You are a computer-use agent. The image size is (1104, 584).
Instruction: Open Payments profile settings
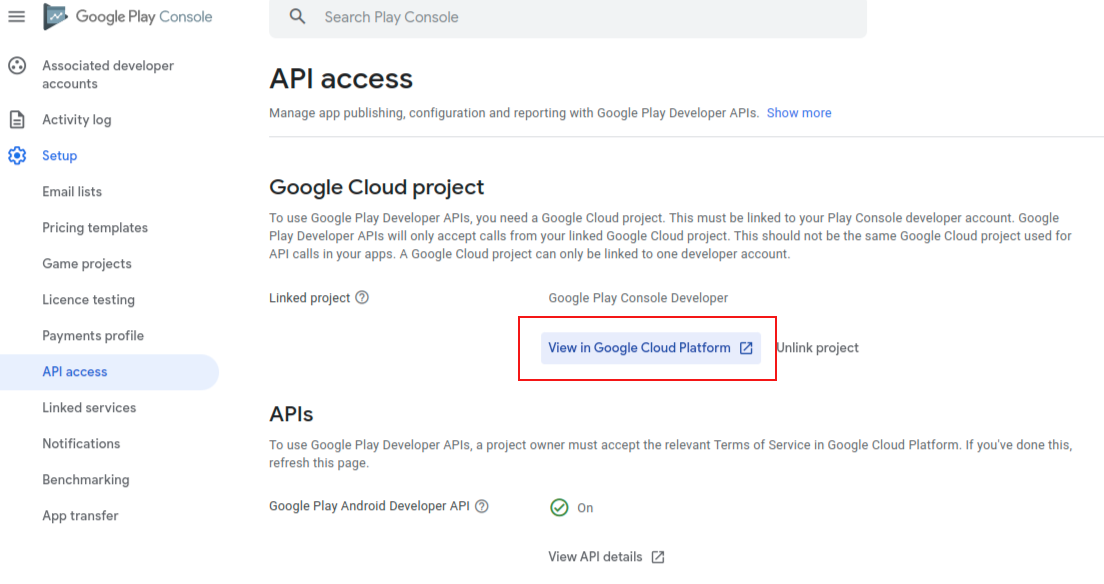click(93, 335)
